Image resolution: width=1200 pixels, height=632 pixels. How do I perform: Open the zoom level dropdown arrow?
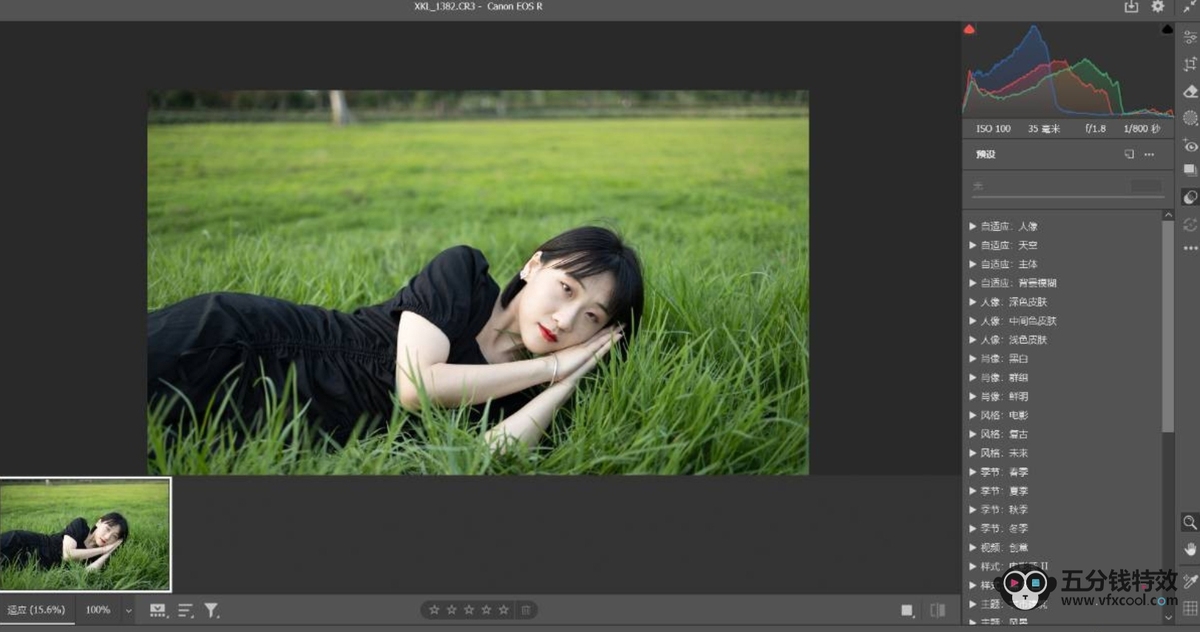(x=128, y=610)
